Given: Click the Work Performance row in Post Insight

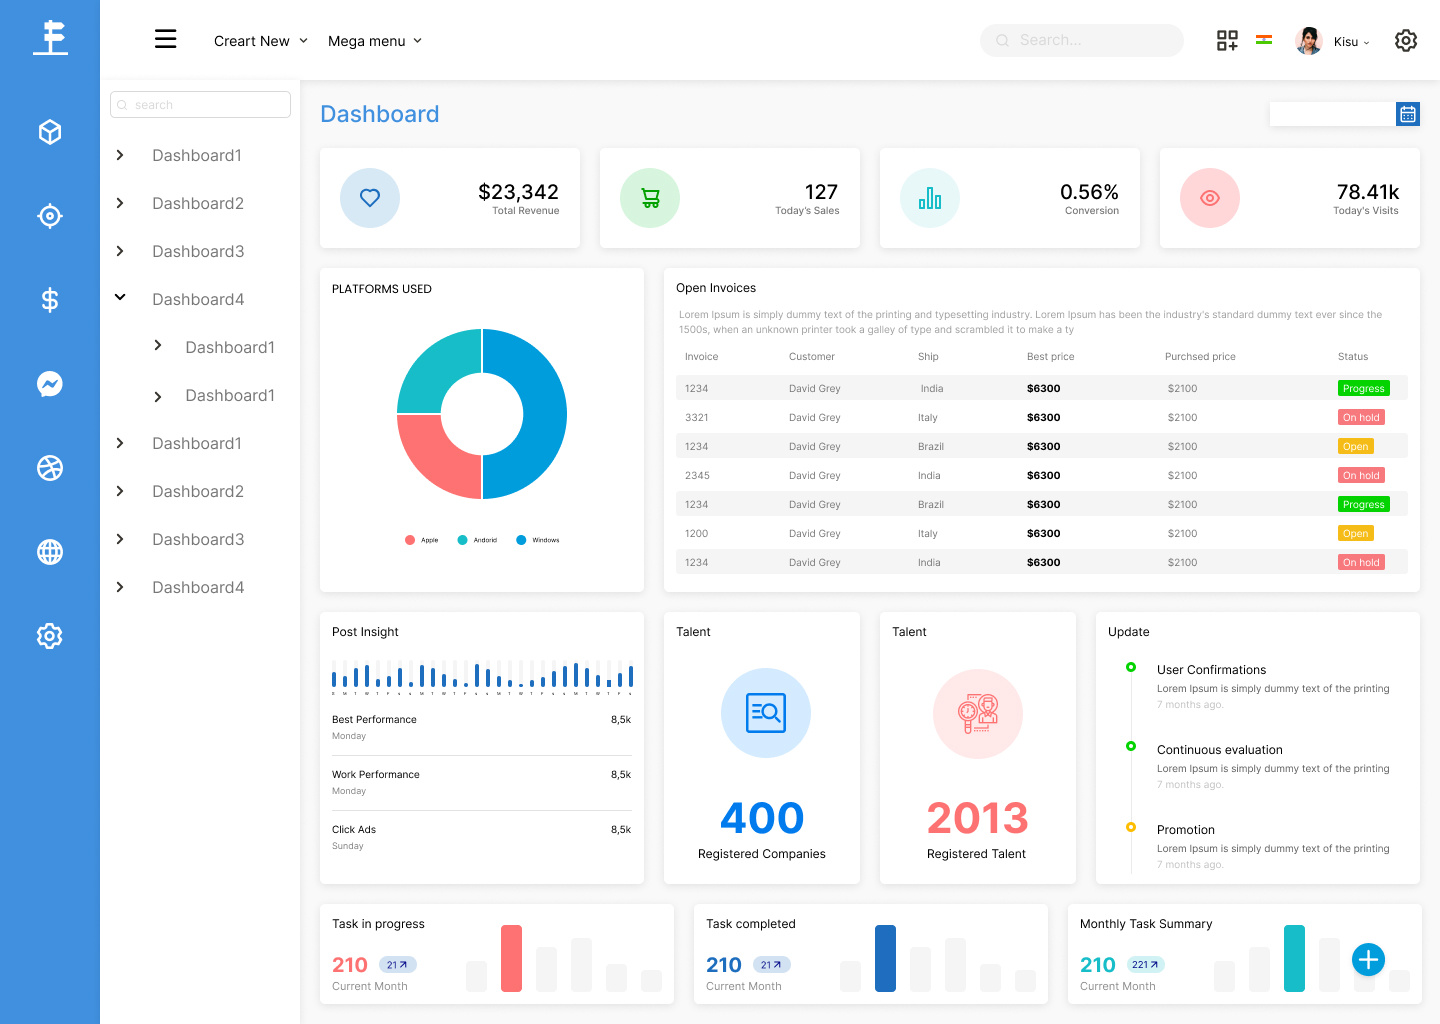Looking at the screenshot, I should pos(481,782).
